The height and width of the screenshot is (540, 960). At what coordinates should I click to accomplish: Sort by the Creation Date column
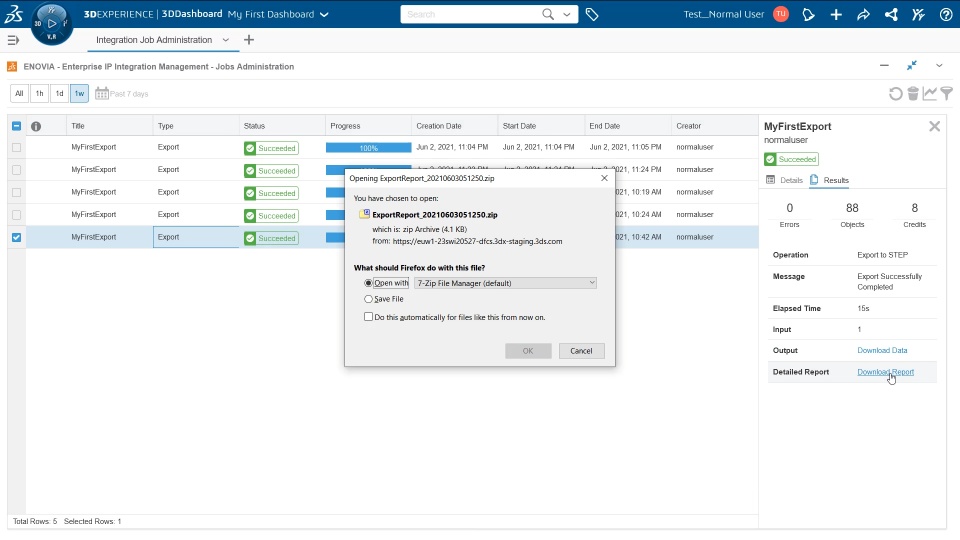point(439,126)
